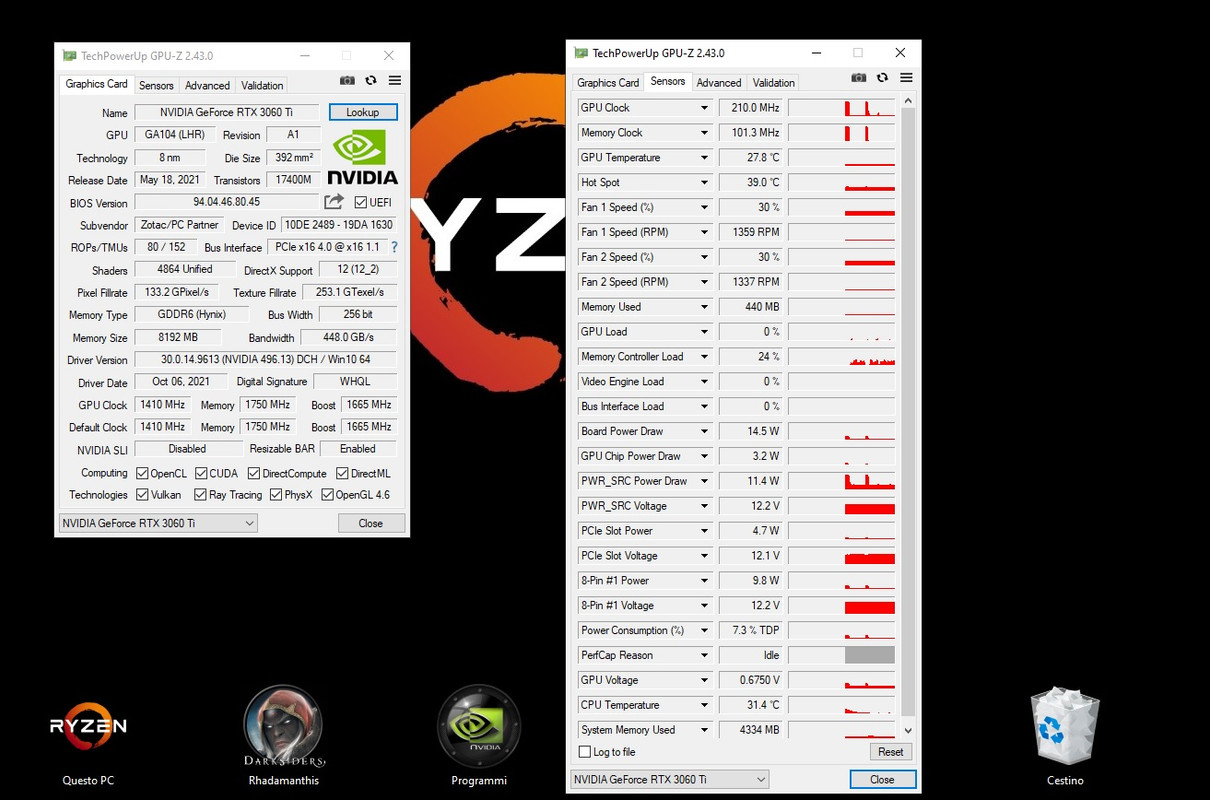Open Programmi desktop icon
Viewport: 1210px width, 800px height.
click(479, 738)
